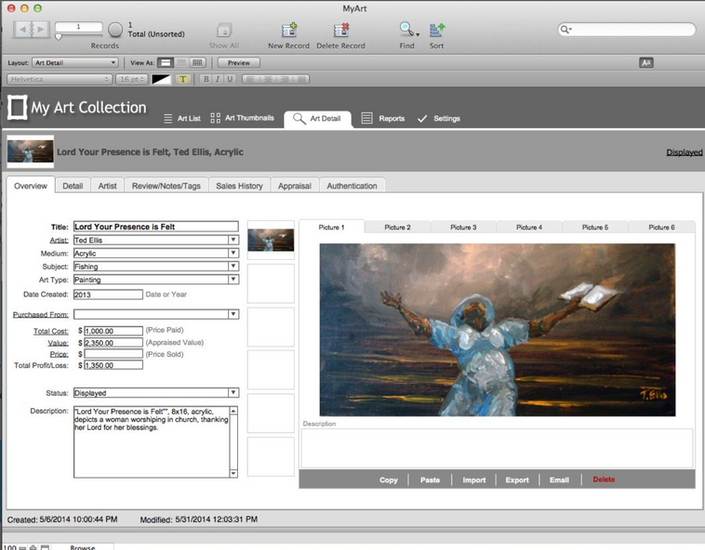Expand the Status dropdown arrow
The image size is (705, 550).
pyautogui.click(x=233, y=393)
